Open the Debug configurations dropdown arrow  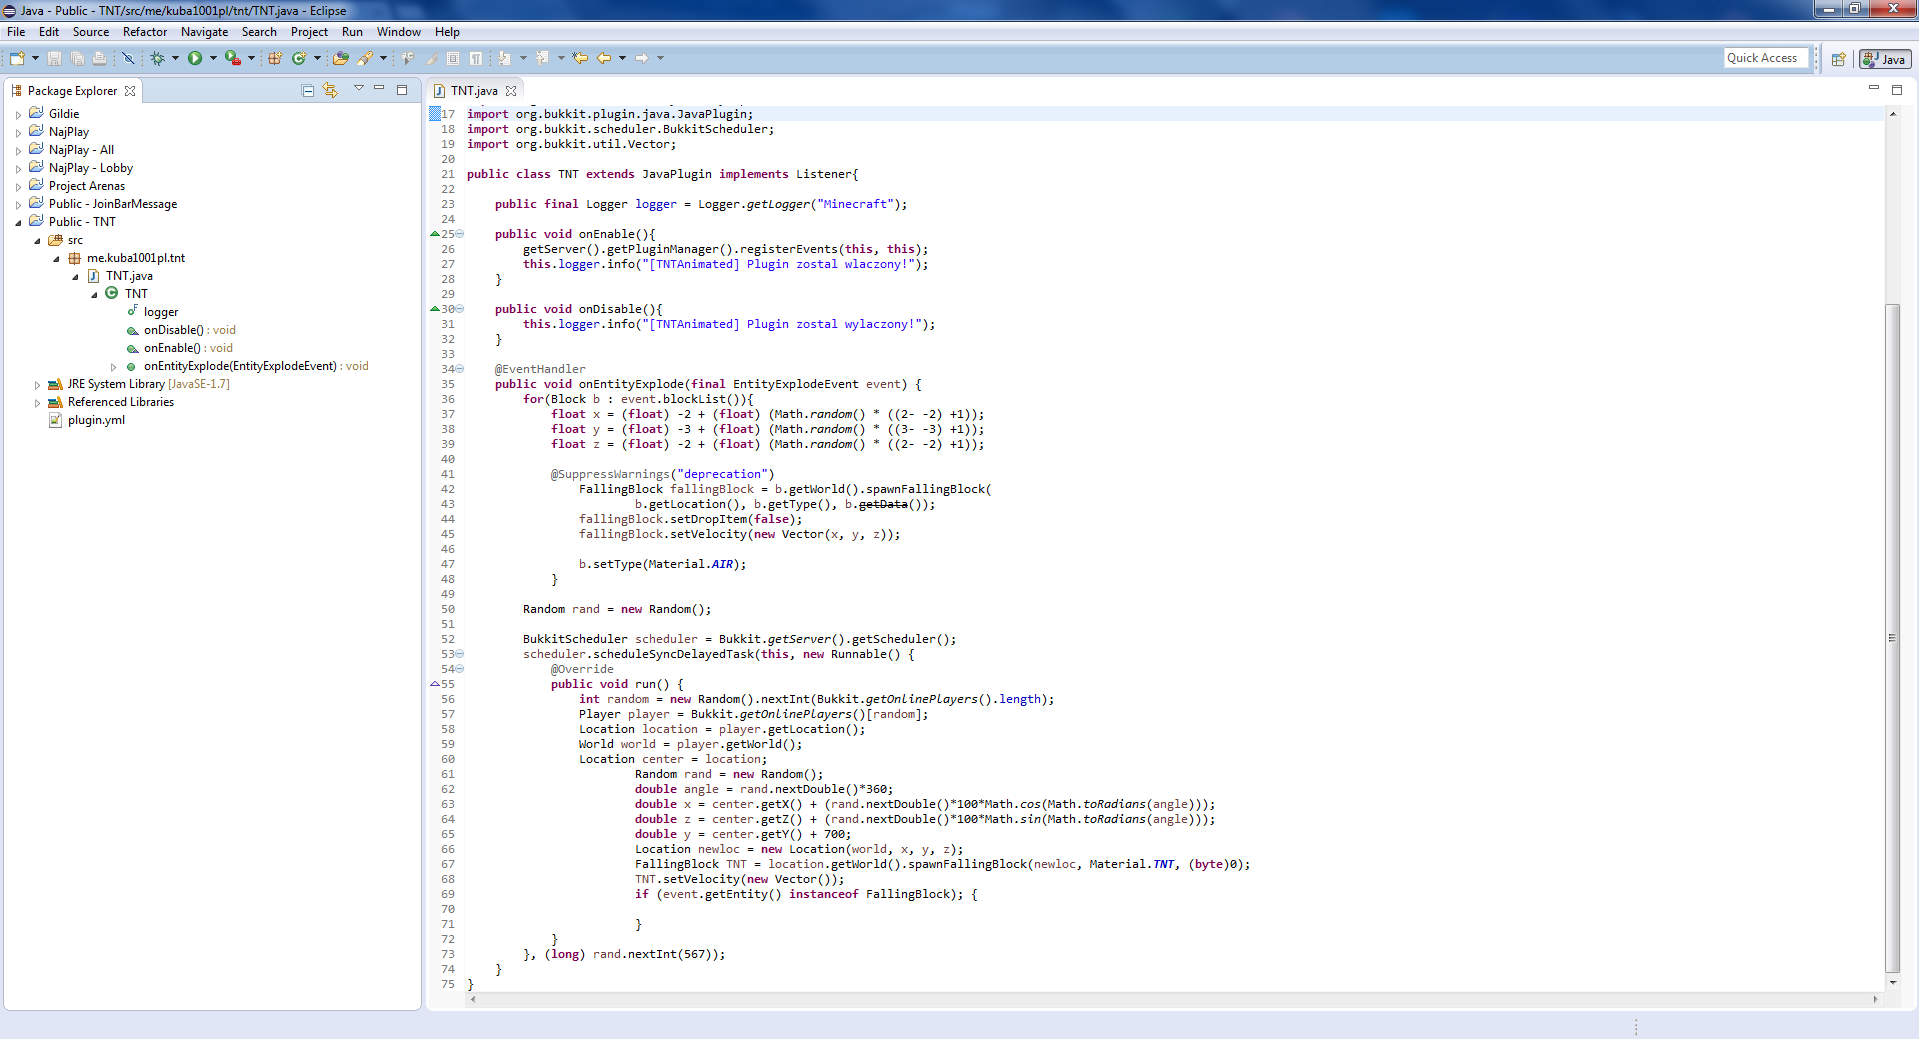tap(175, 58)
